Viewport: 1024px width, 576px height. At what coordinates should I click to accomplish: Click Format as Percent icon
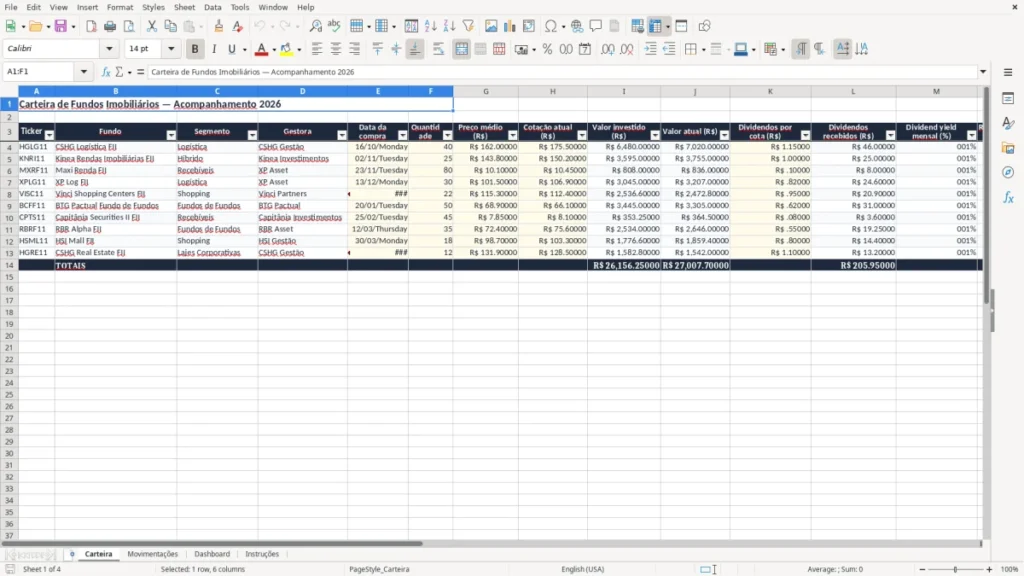pos(547,49)
